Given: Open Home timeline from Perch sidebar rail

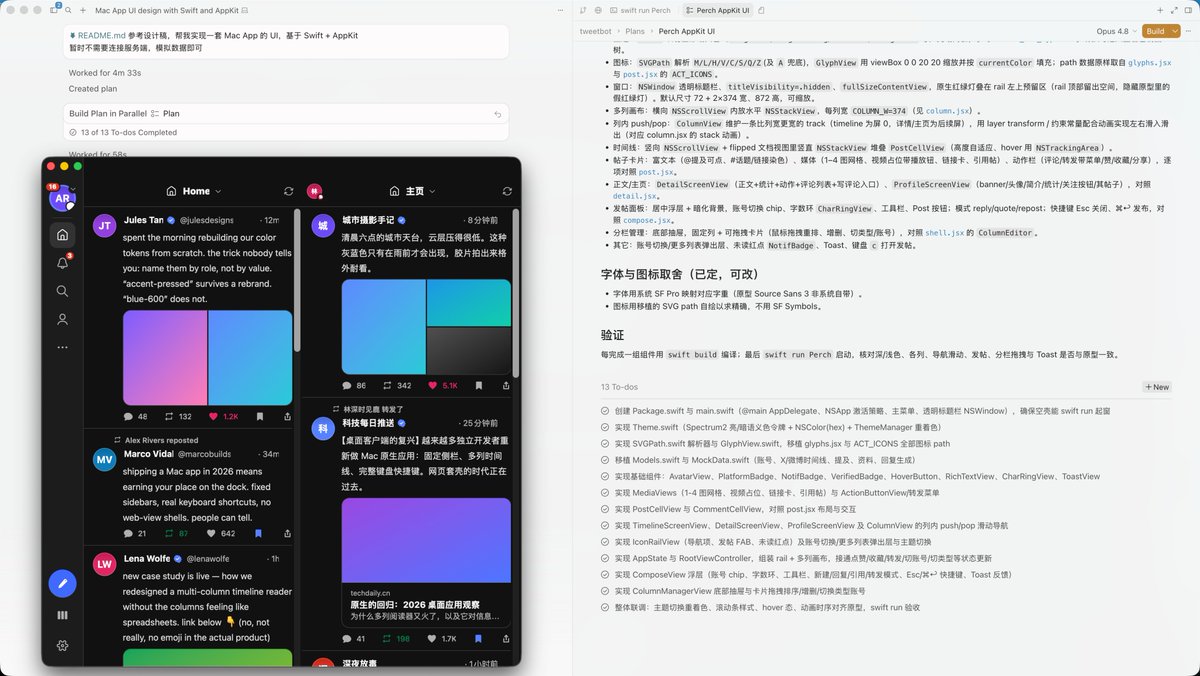Looking at the screenshot, I should click(62, 235).
